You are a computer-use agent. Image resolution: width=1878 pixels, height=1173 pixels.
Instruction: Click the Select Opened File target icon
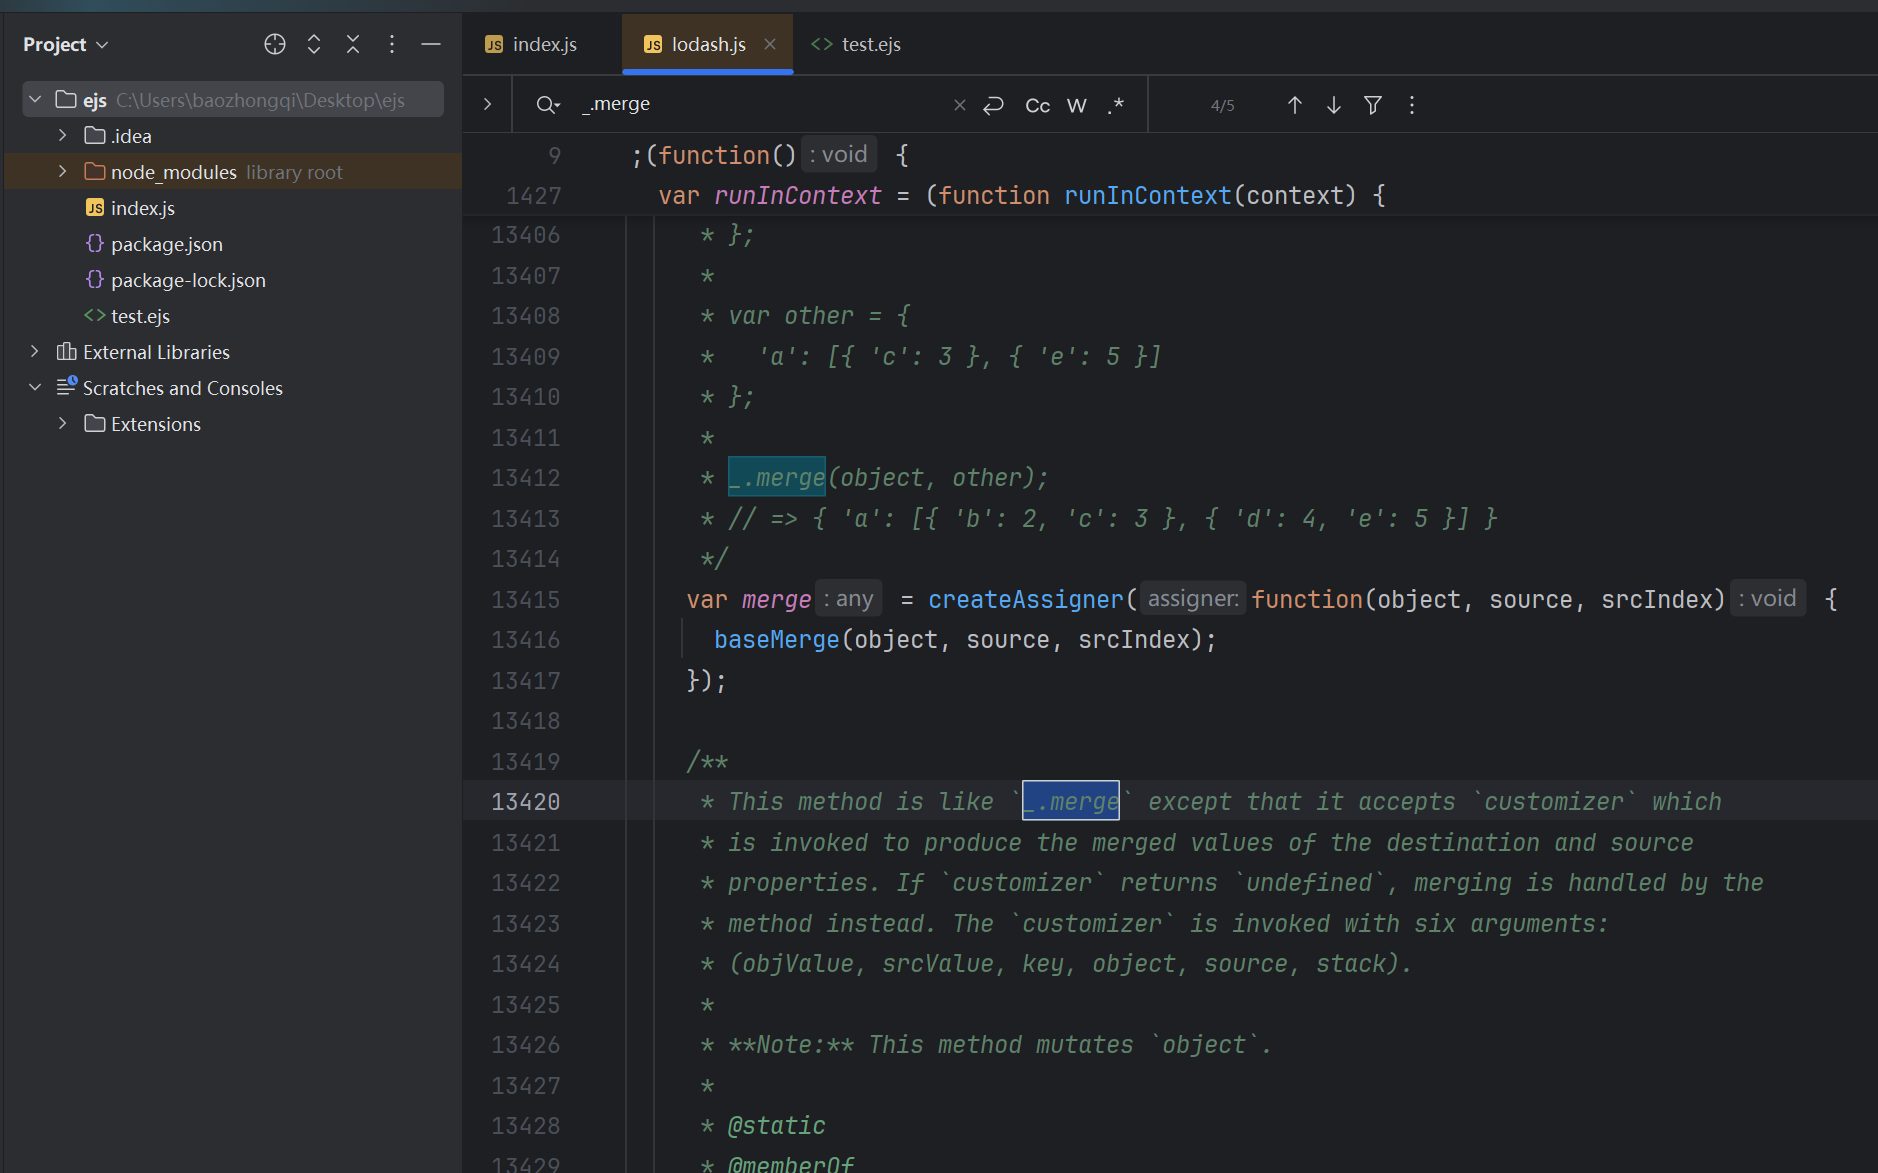click(x=275, y=44)
